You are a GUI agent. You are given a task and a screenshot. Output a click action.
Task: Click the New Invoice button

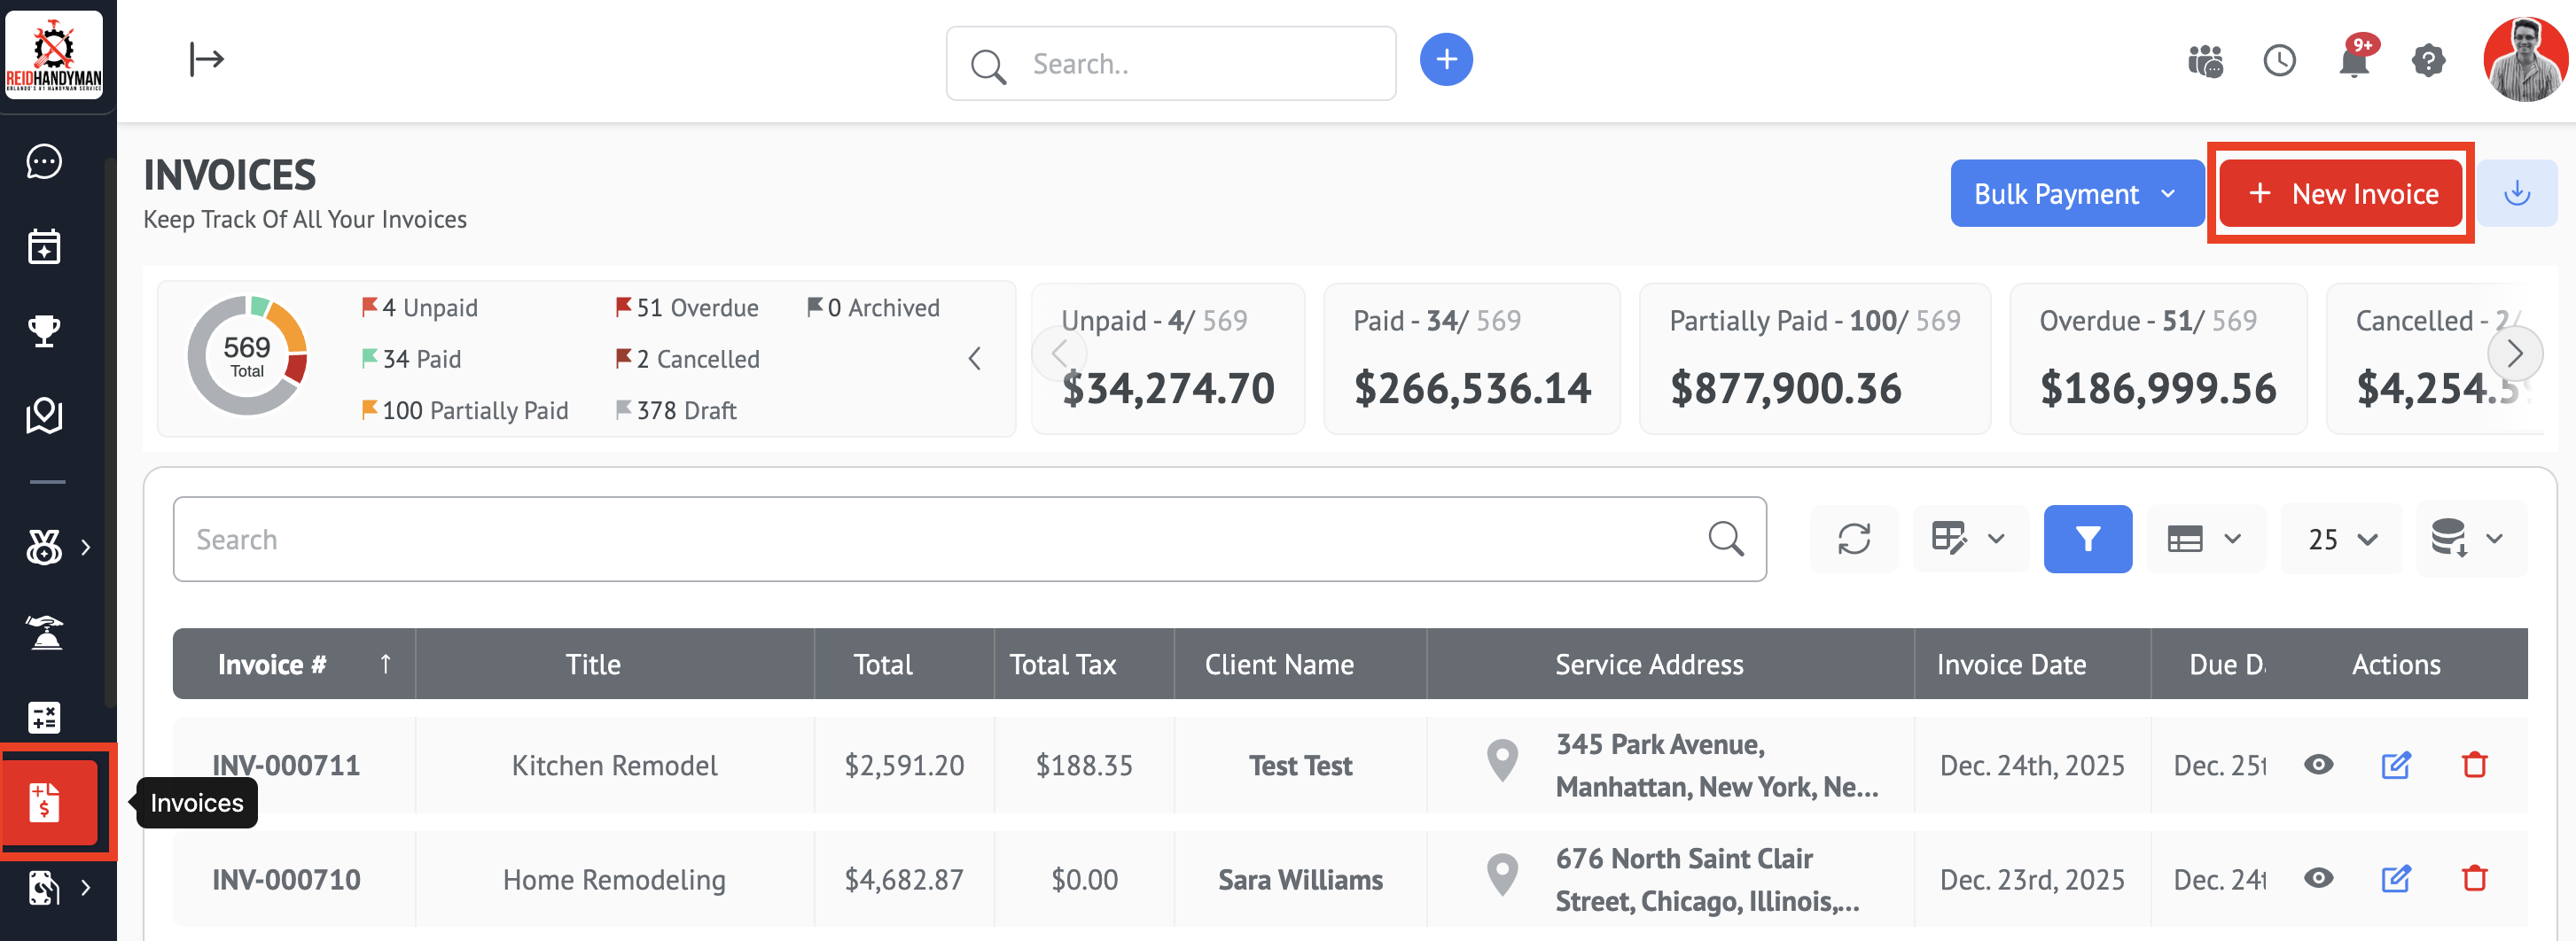coord(2341,193)
